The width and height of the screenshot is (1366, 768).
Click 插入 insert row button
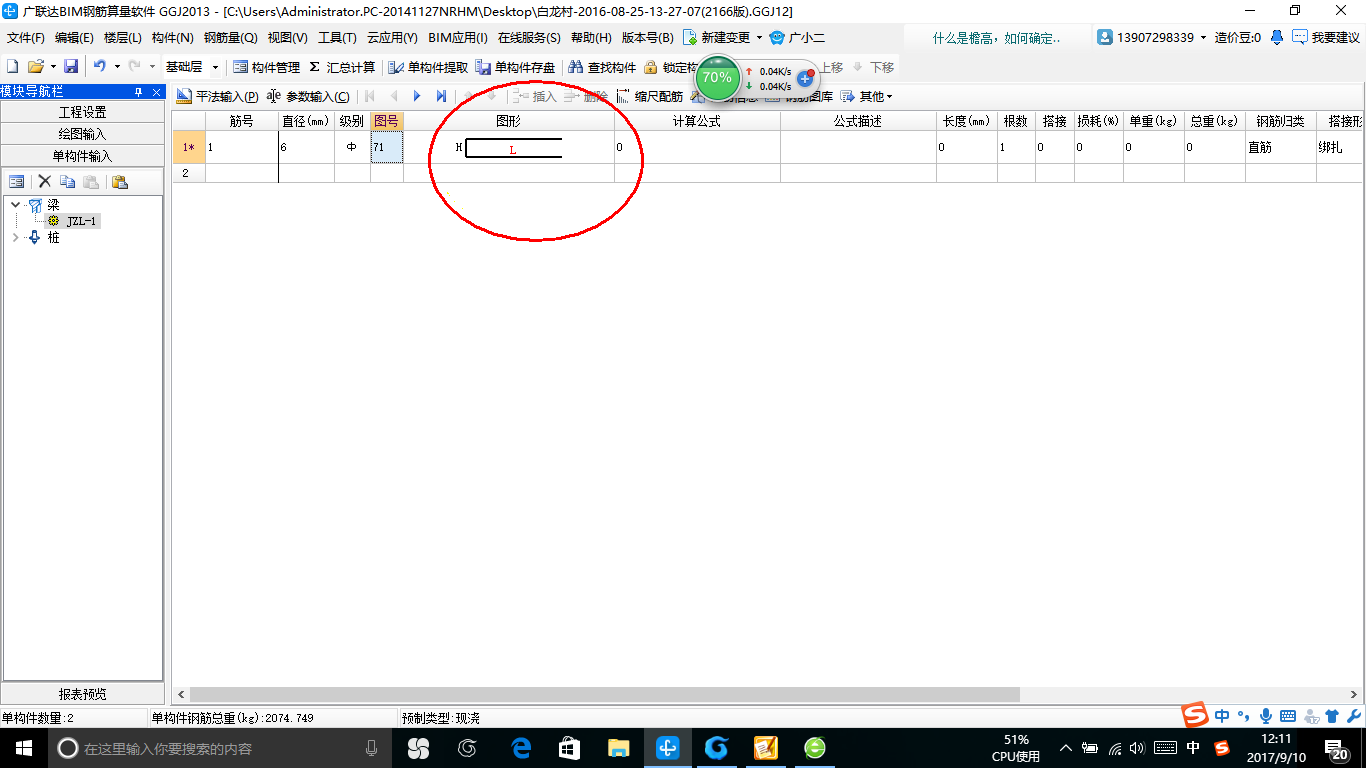pos(534,96)
